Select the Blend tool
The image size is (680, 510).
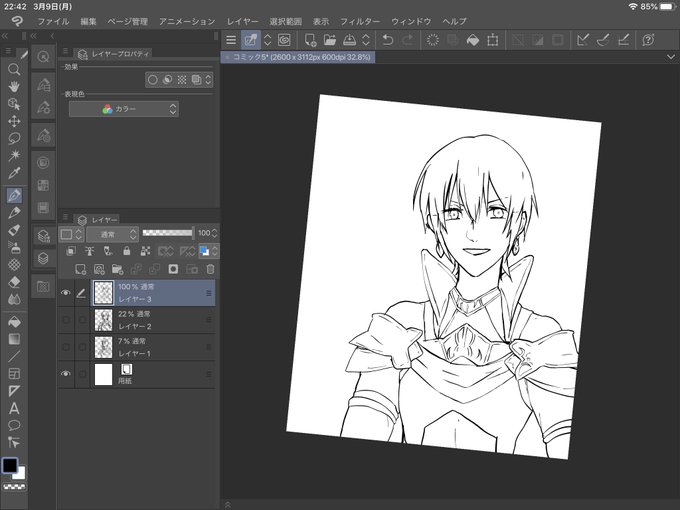point(14,299)
